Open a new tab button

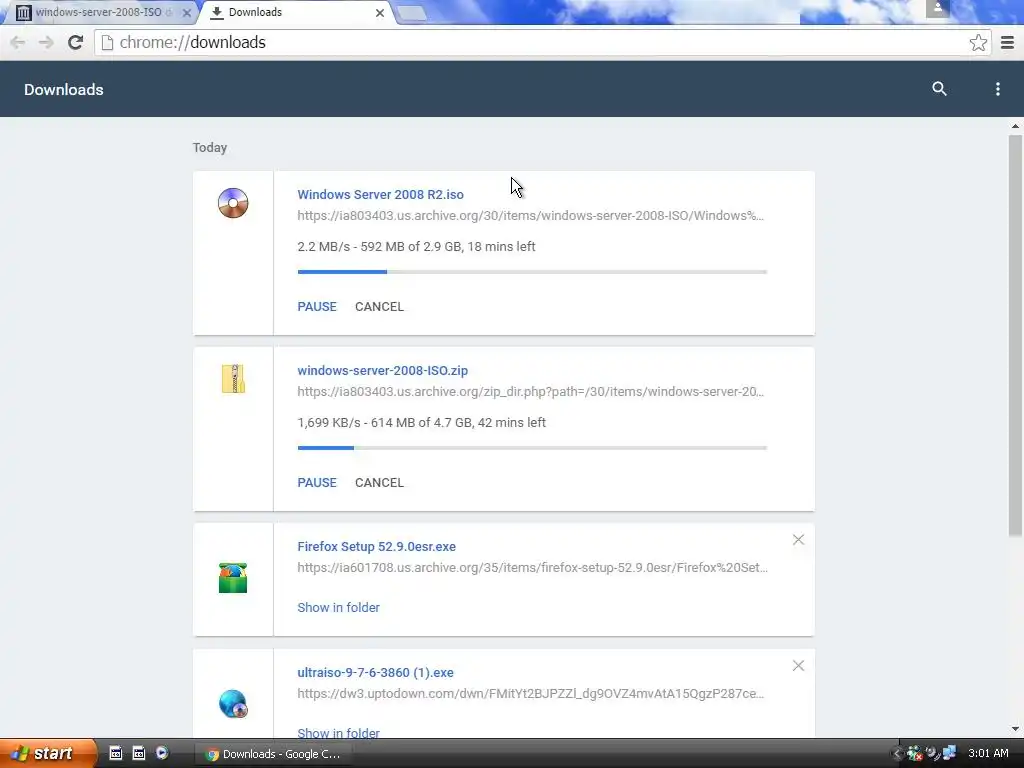[412, 13]
